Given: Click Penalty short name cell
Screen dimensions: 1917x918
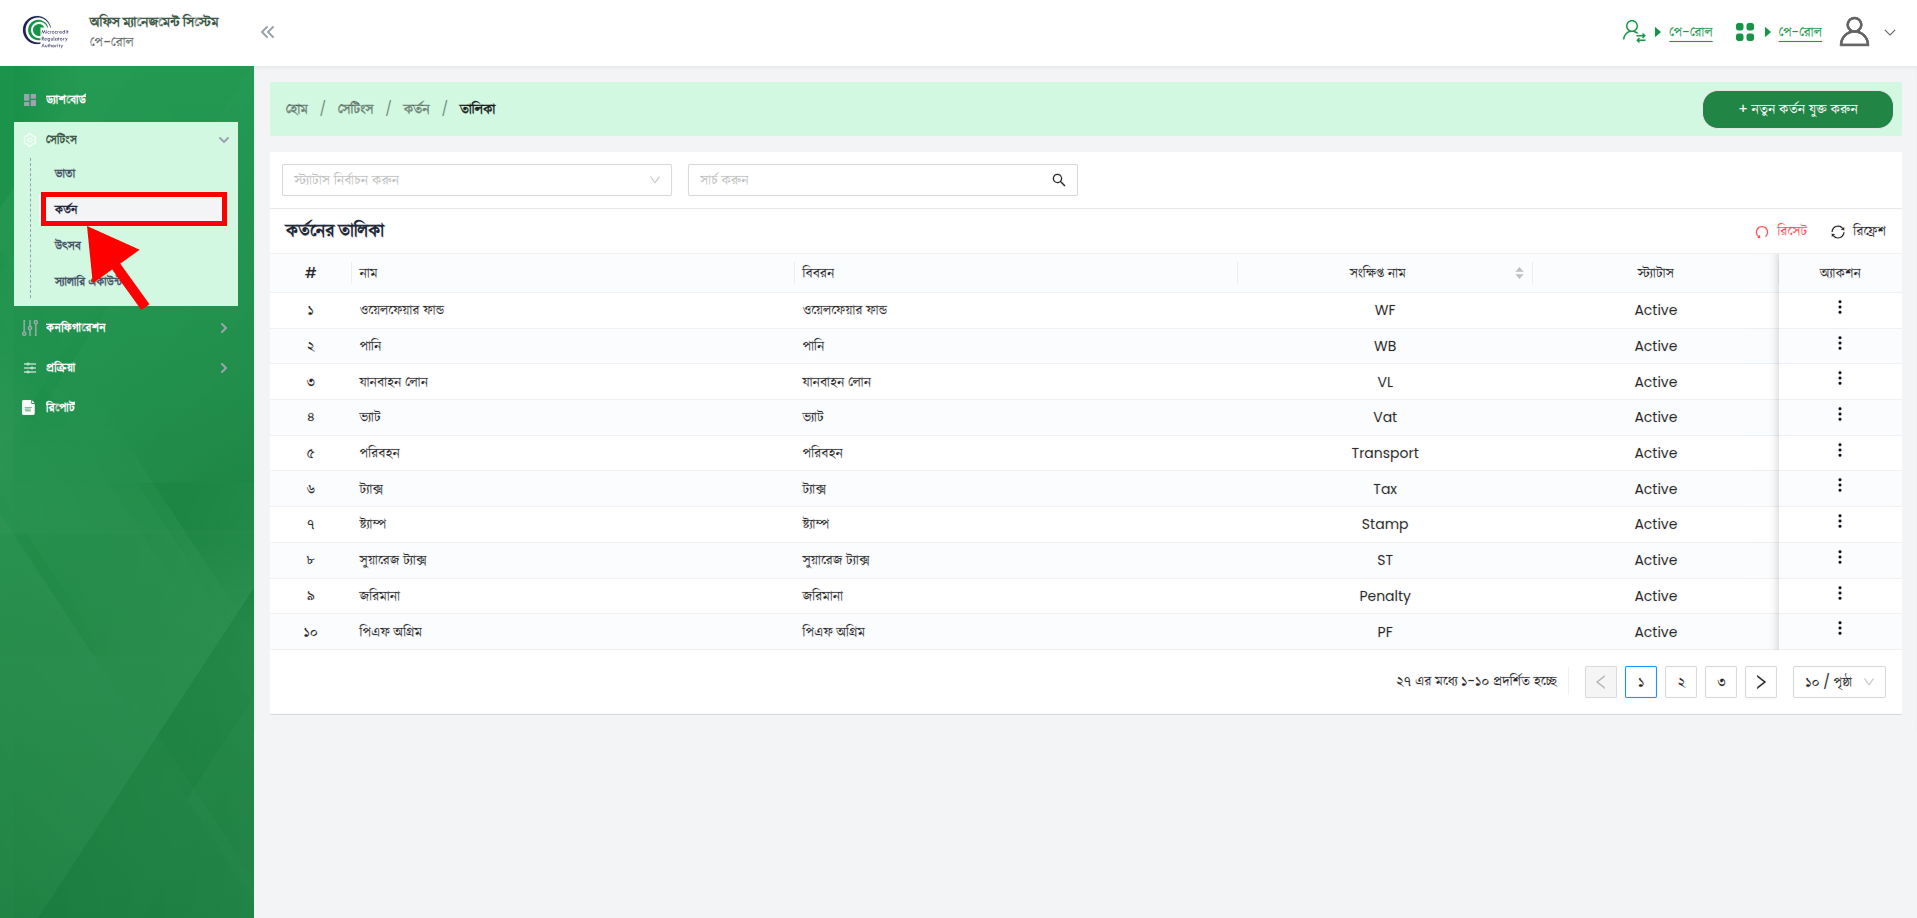Looking at the screenshot, I should pos(1385,596).
